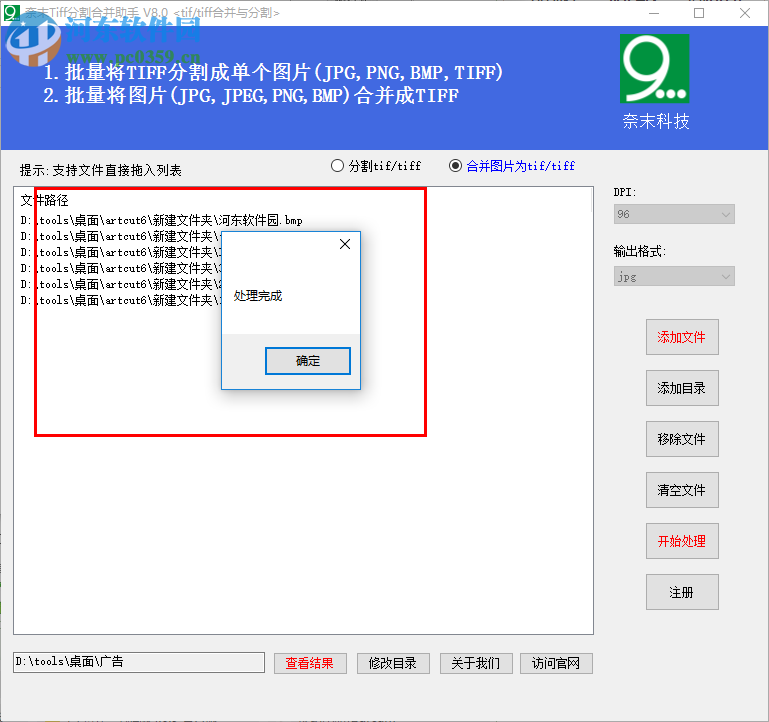This screenshot has width=769, height=722.
Task: Click the 开始处理 button
Action: coord(682,541)
